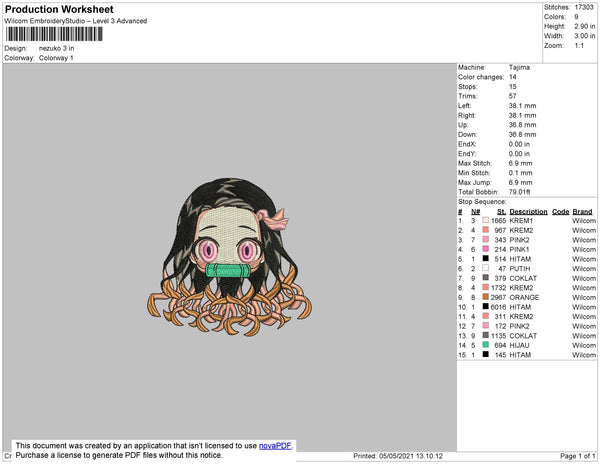This screenshot has width=600, height=464.
Task: Click the COKLAT row with 1135 stitches
Action: 527,335
